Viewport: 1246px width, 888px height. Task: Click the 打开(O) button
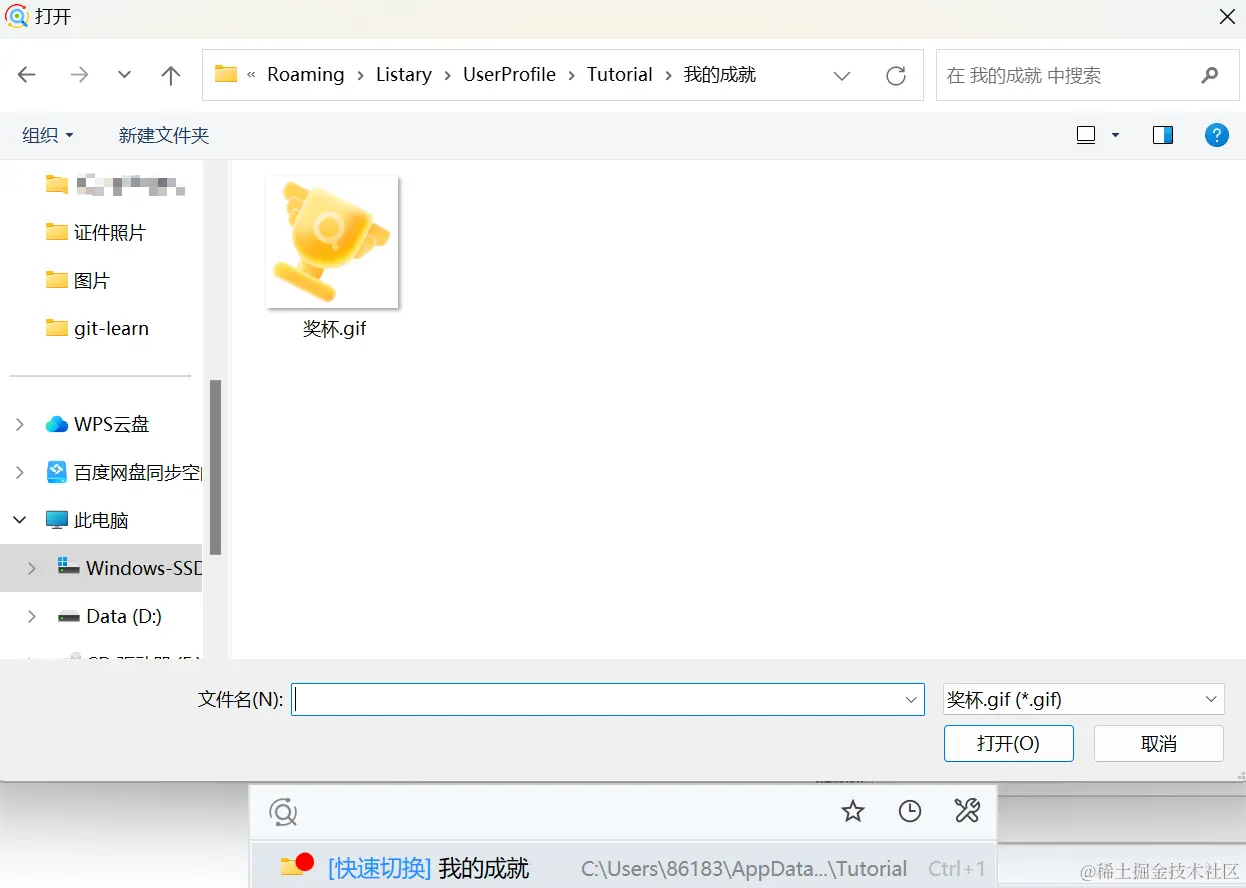point(1008,743)
